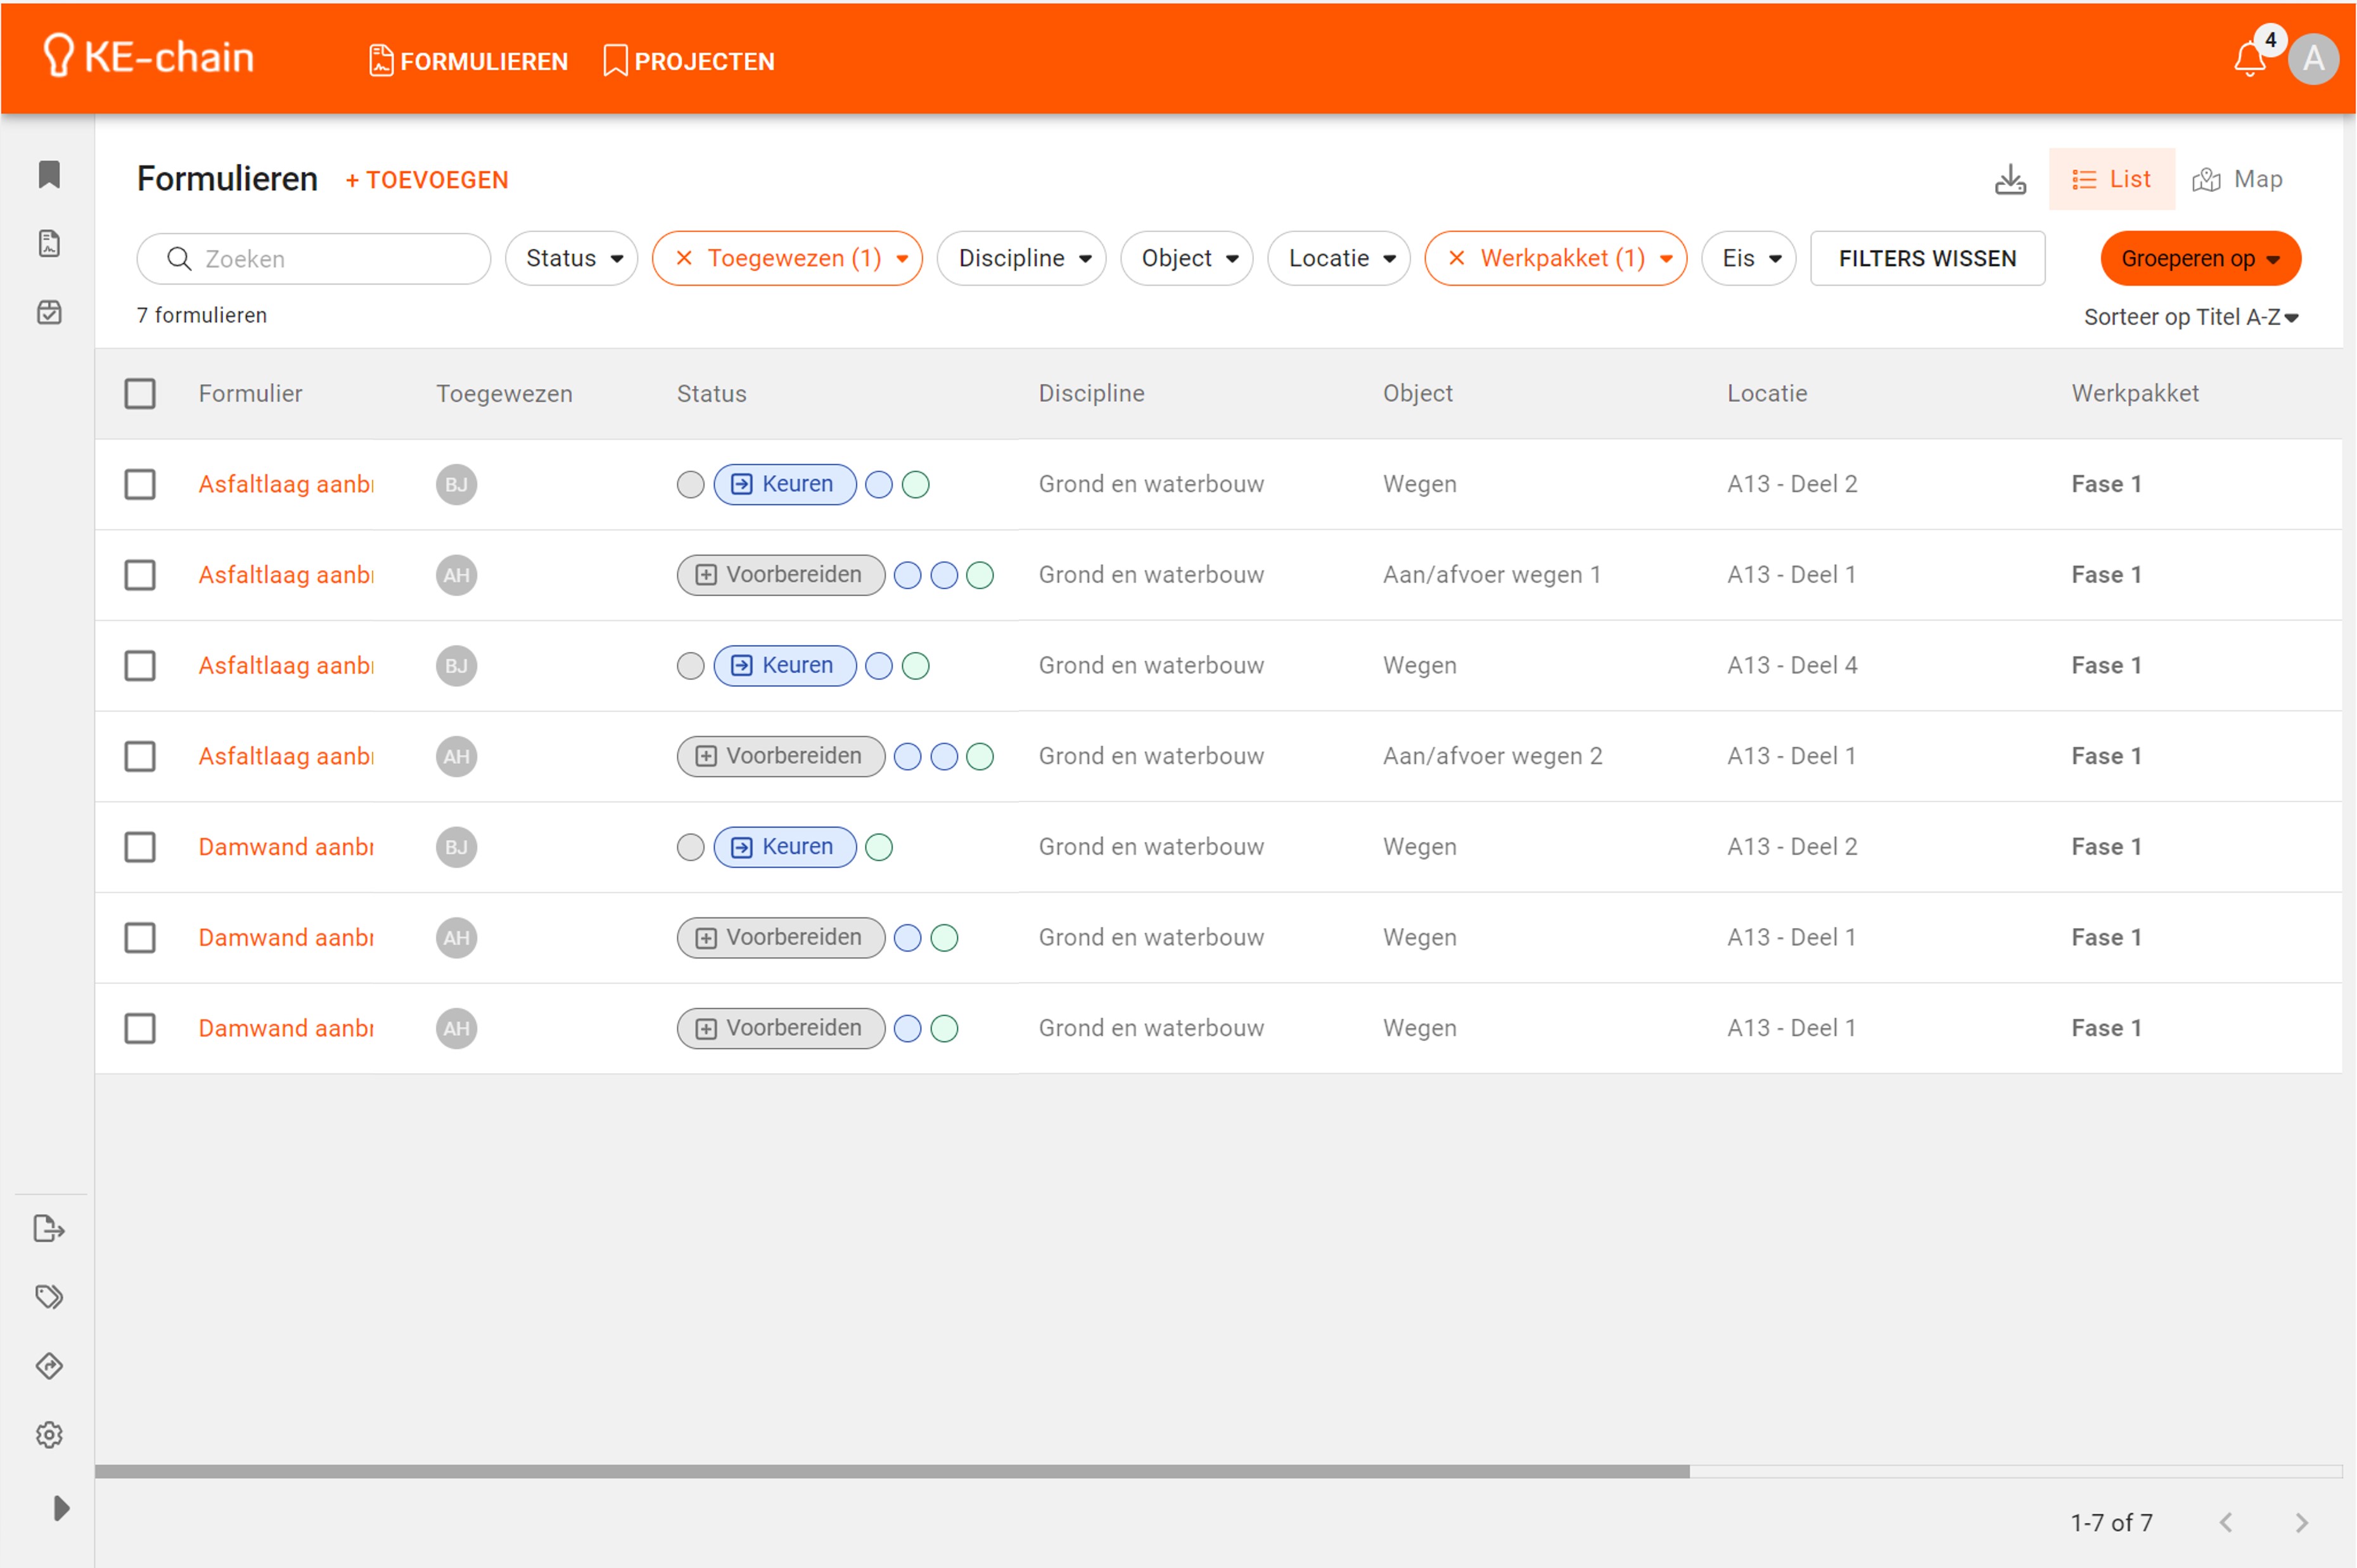Screen dimensions: 2357x1568
Task: Toggle the select-all checkbox in header
Action: click(140, 393)
